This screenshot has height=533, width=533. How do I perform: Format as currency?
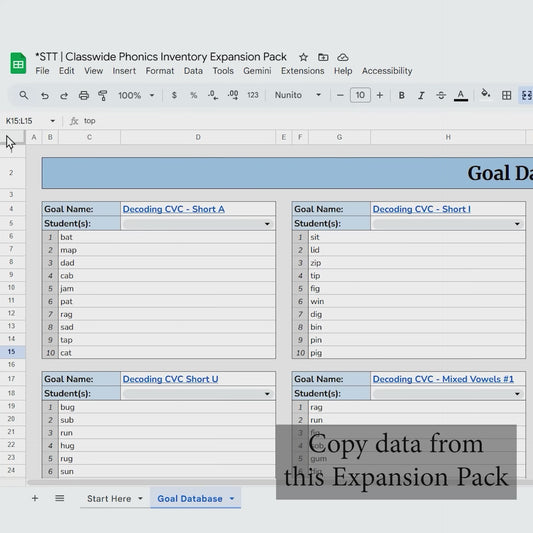click(174, 95)
